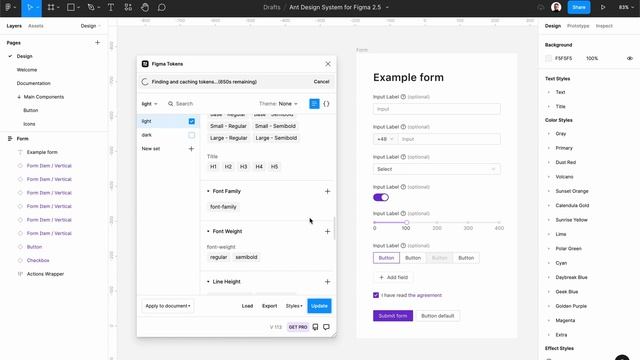Open the feedback icon in plugin footer
Viewport: 640px width, 360px height.
[x=326, y=327]
